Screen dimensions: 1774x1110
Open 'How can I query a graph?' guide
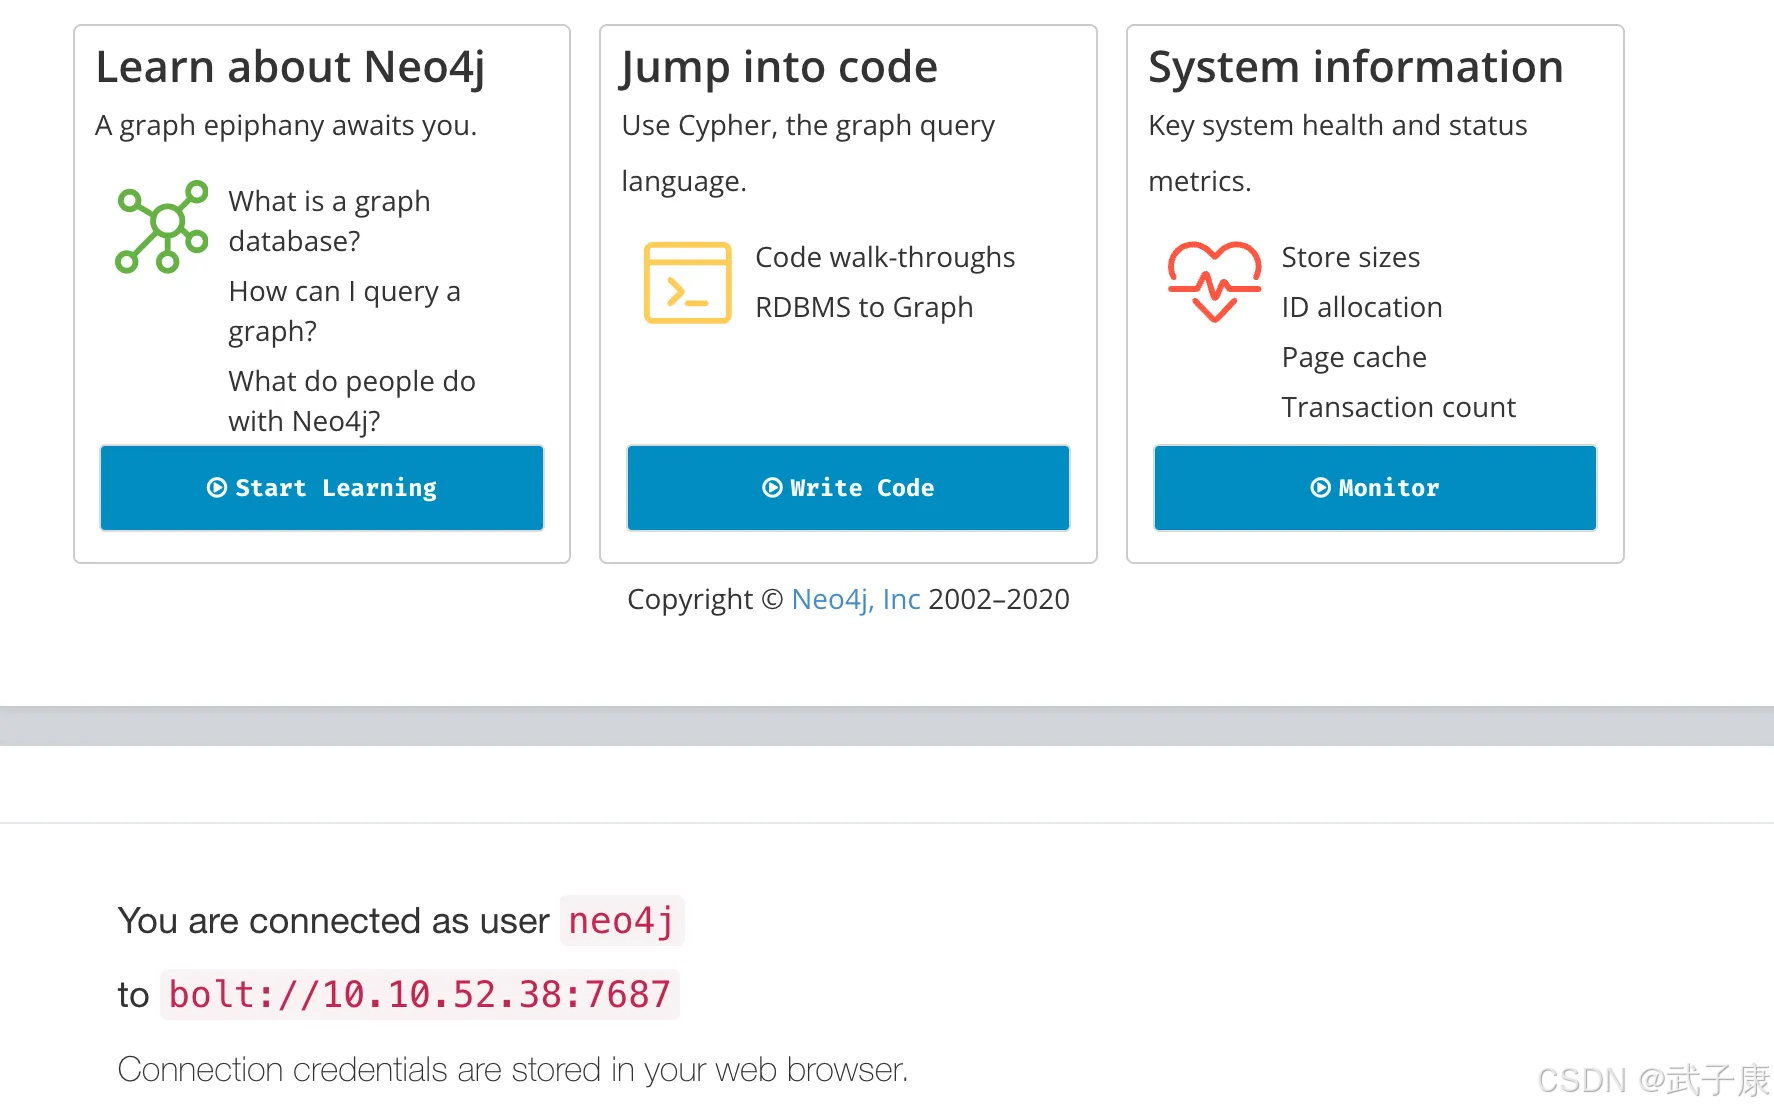[x=344, y=310]
